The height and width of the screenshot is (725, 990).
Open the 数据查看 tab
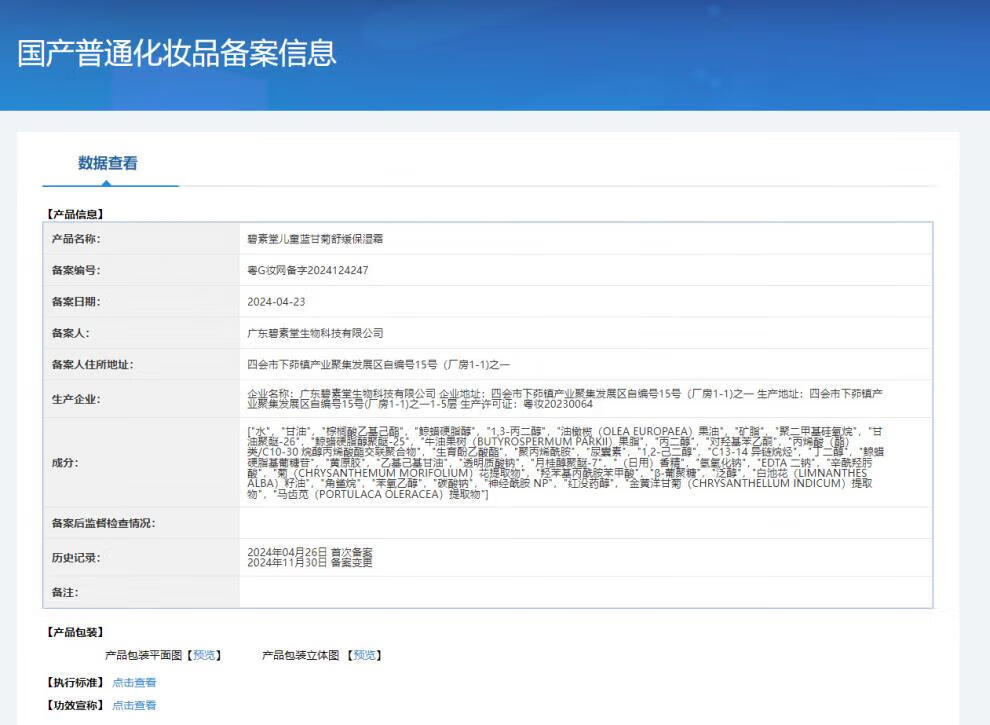coord(108,164)
